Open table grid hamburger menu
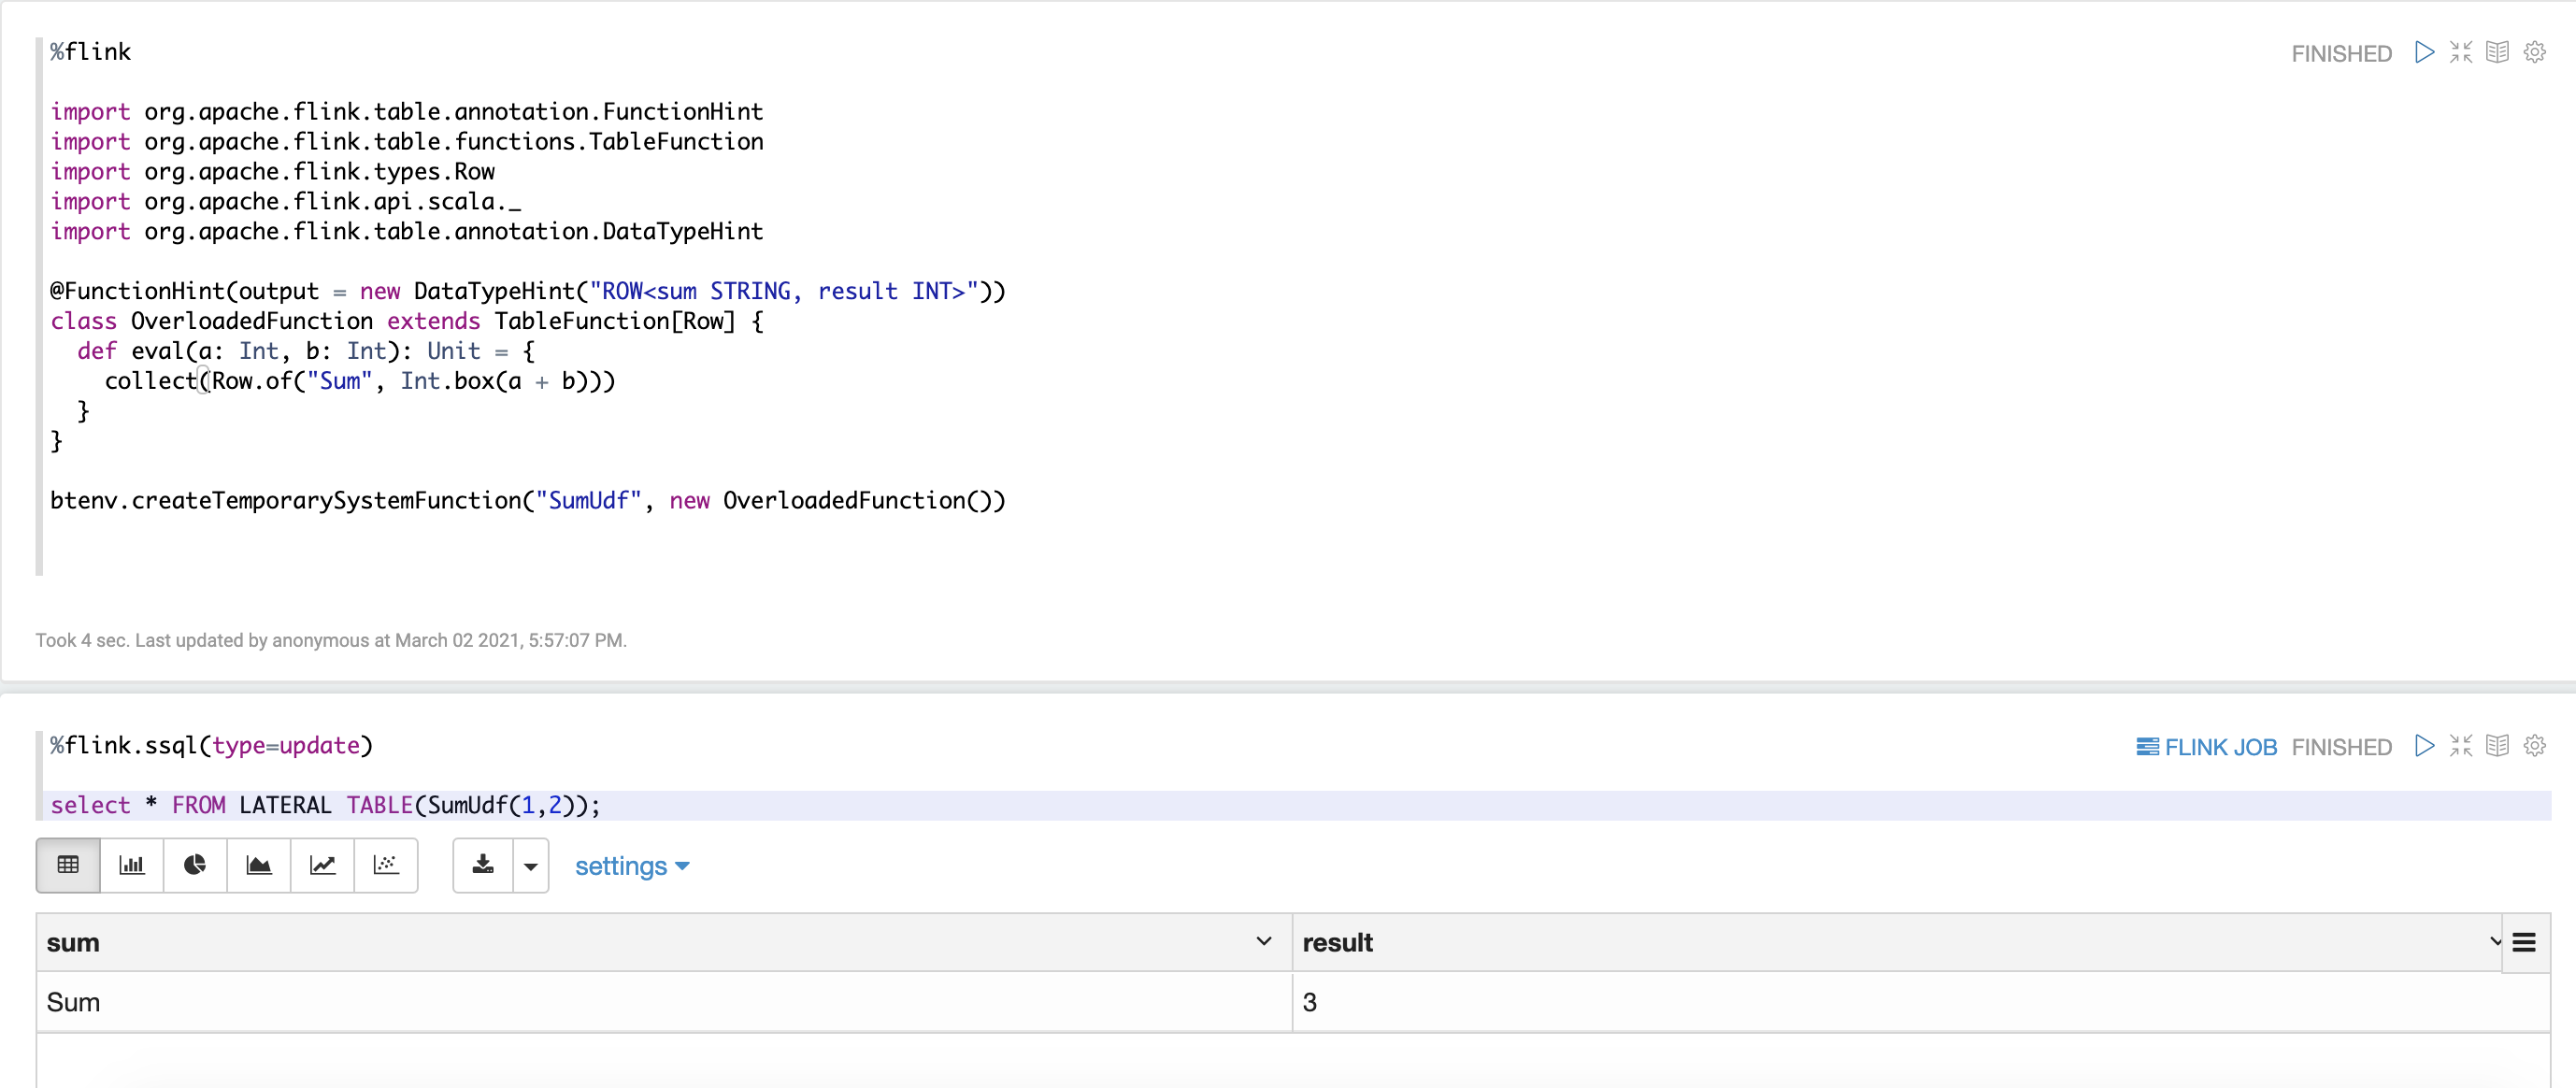 click(2523, 942)
